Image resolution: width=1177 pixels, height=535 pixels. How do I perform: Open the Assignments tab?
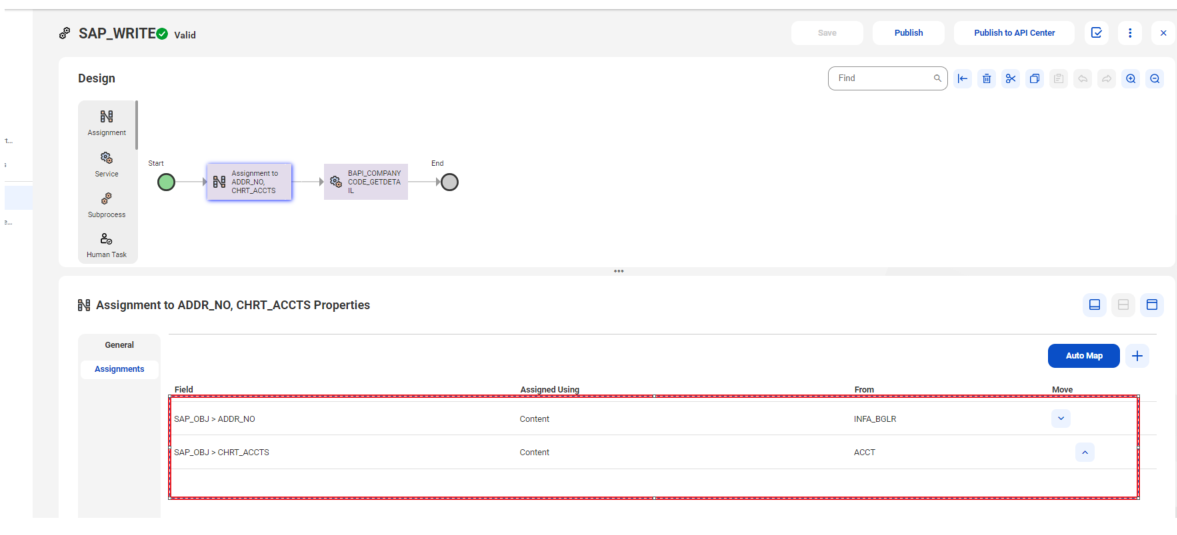119,369
